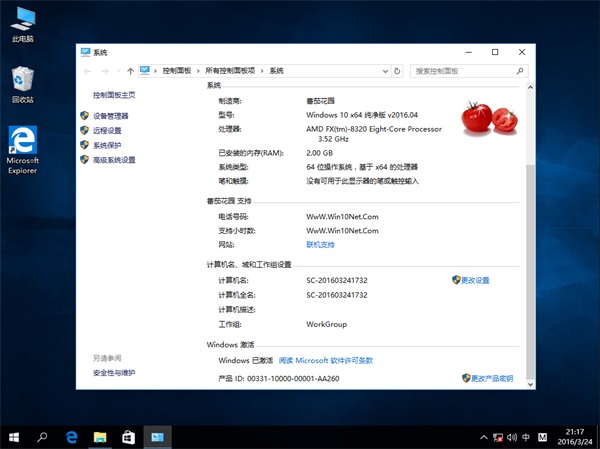Viewport: 600px width, 449px height.
Task: Open the volume tray icon
Action: [512, 437]
